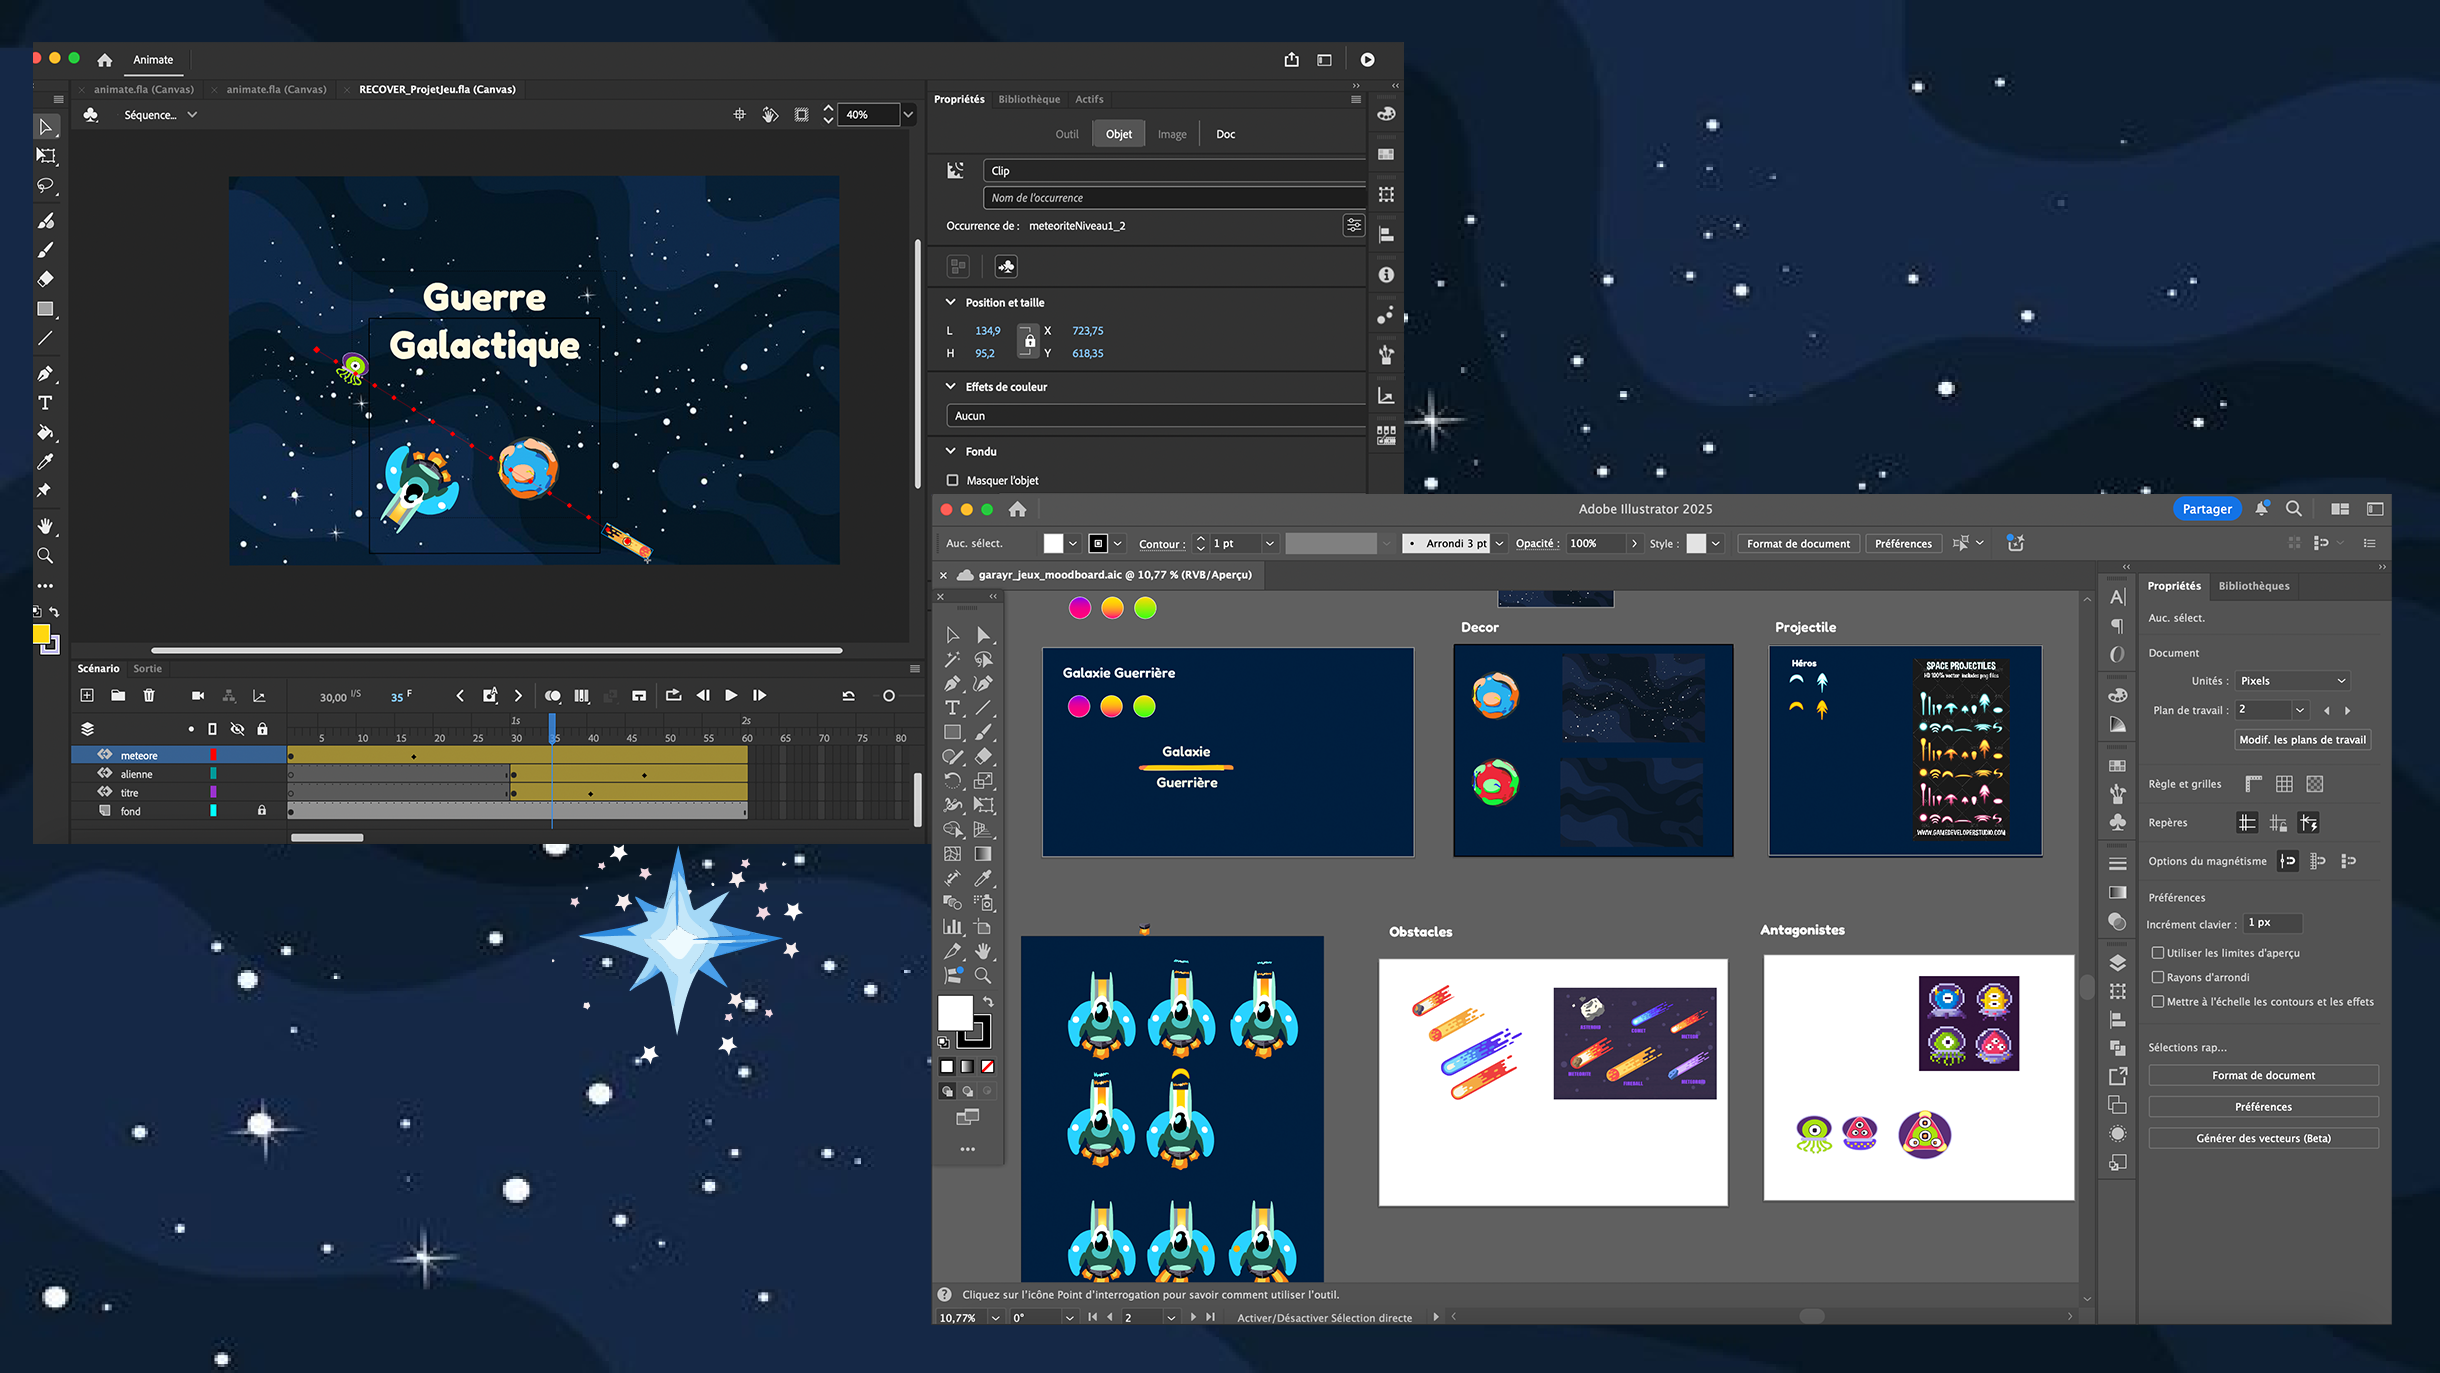Open the stage zoom 40% dropdown

coord(908,115)
